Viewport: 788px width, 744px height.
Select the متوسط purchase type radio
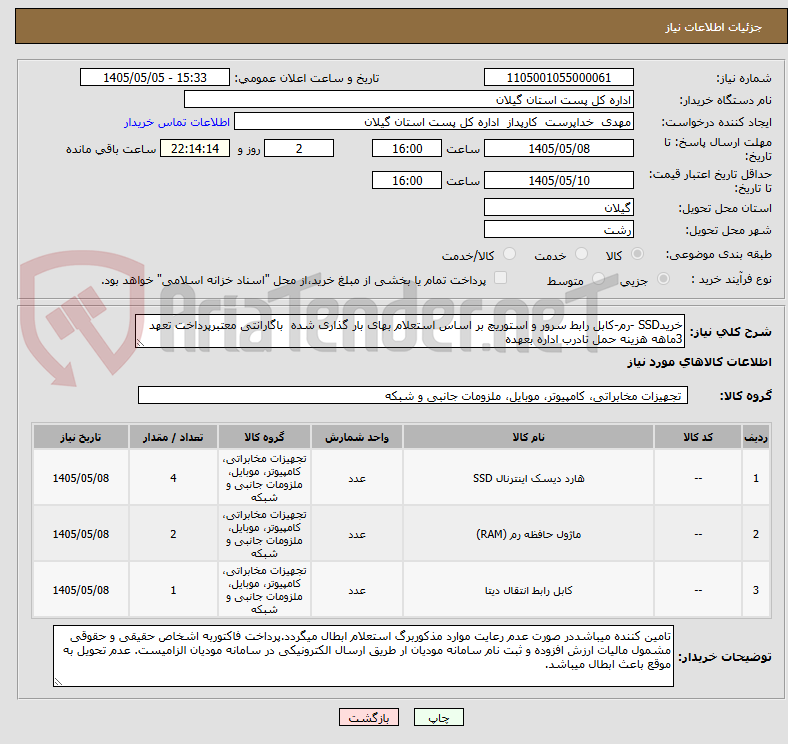[598, 278]
